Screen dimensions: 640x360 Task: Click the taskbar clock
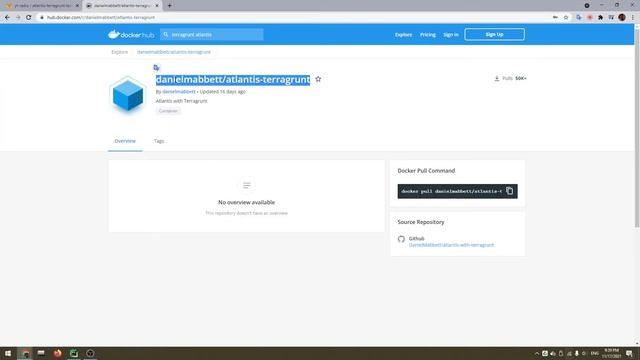click(611, 353)
